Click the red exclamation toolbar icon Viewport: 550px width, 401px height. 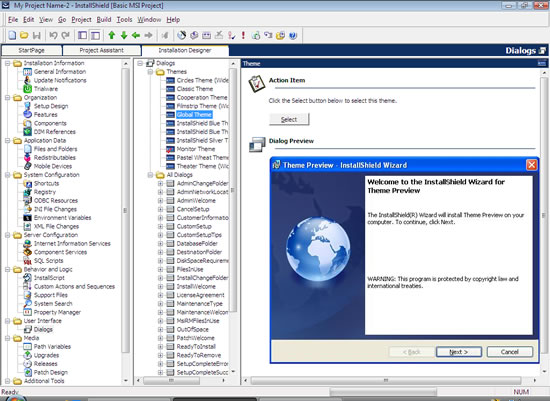243,35
